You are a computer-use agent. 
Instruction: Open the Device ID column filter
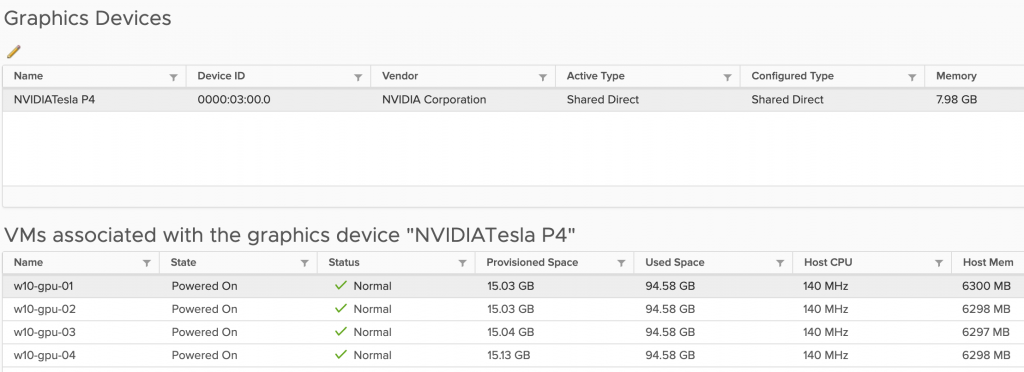coord(358,77)
